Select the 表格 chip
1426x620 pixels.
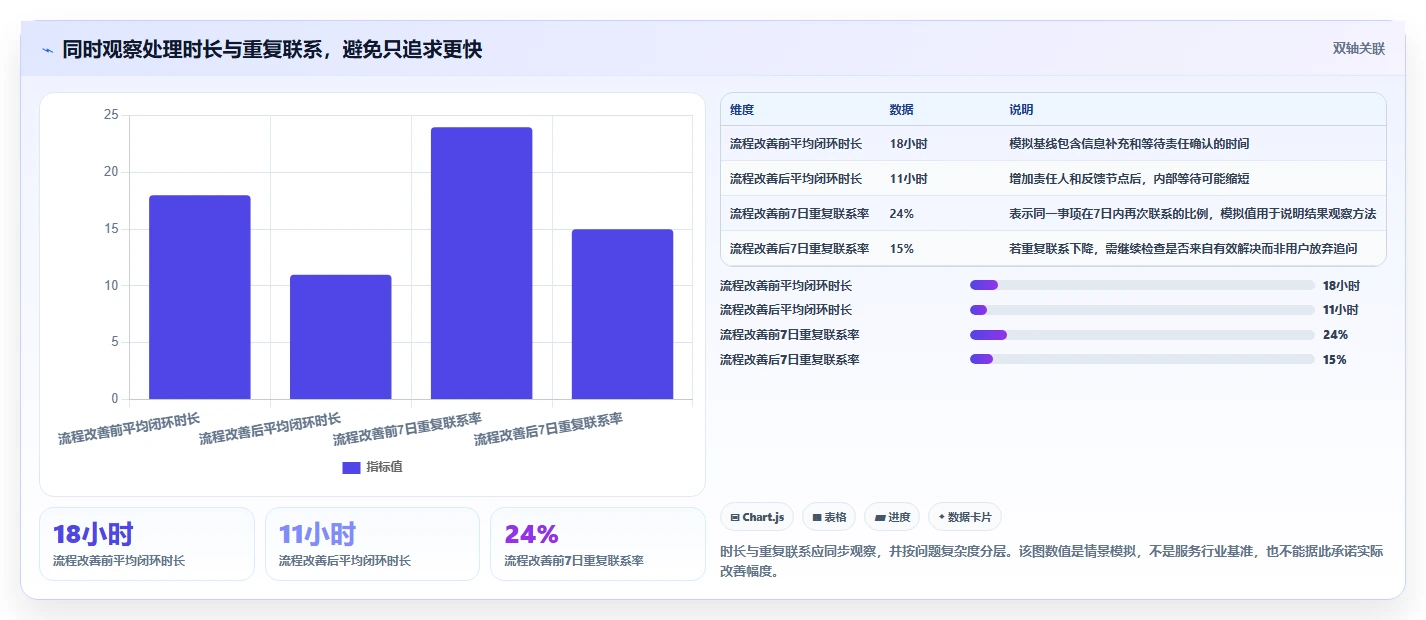click(x=829, y=517)
